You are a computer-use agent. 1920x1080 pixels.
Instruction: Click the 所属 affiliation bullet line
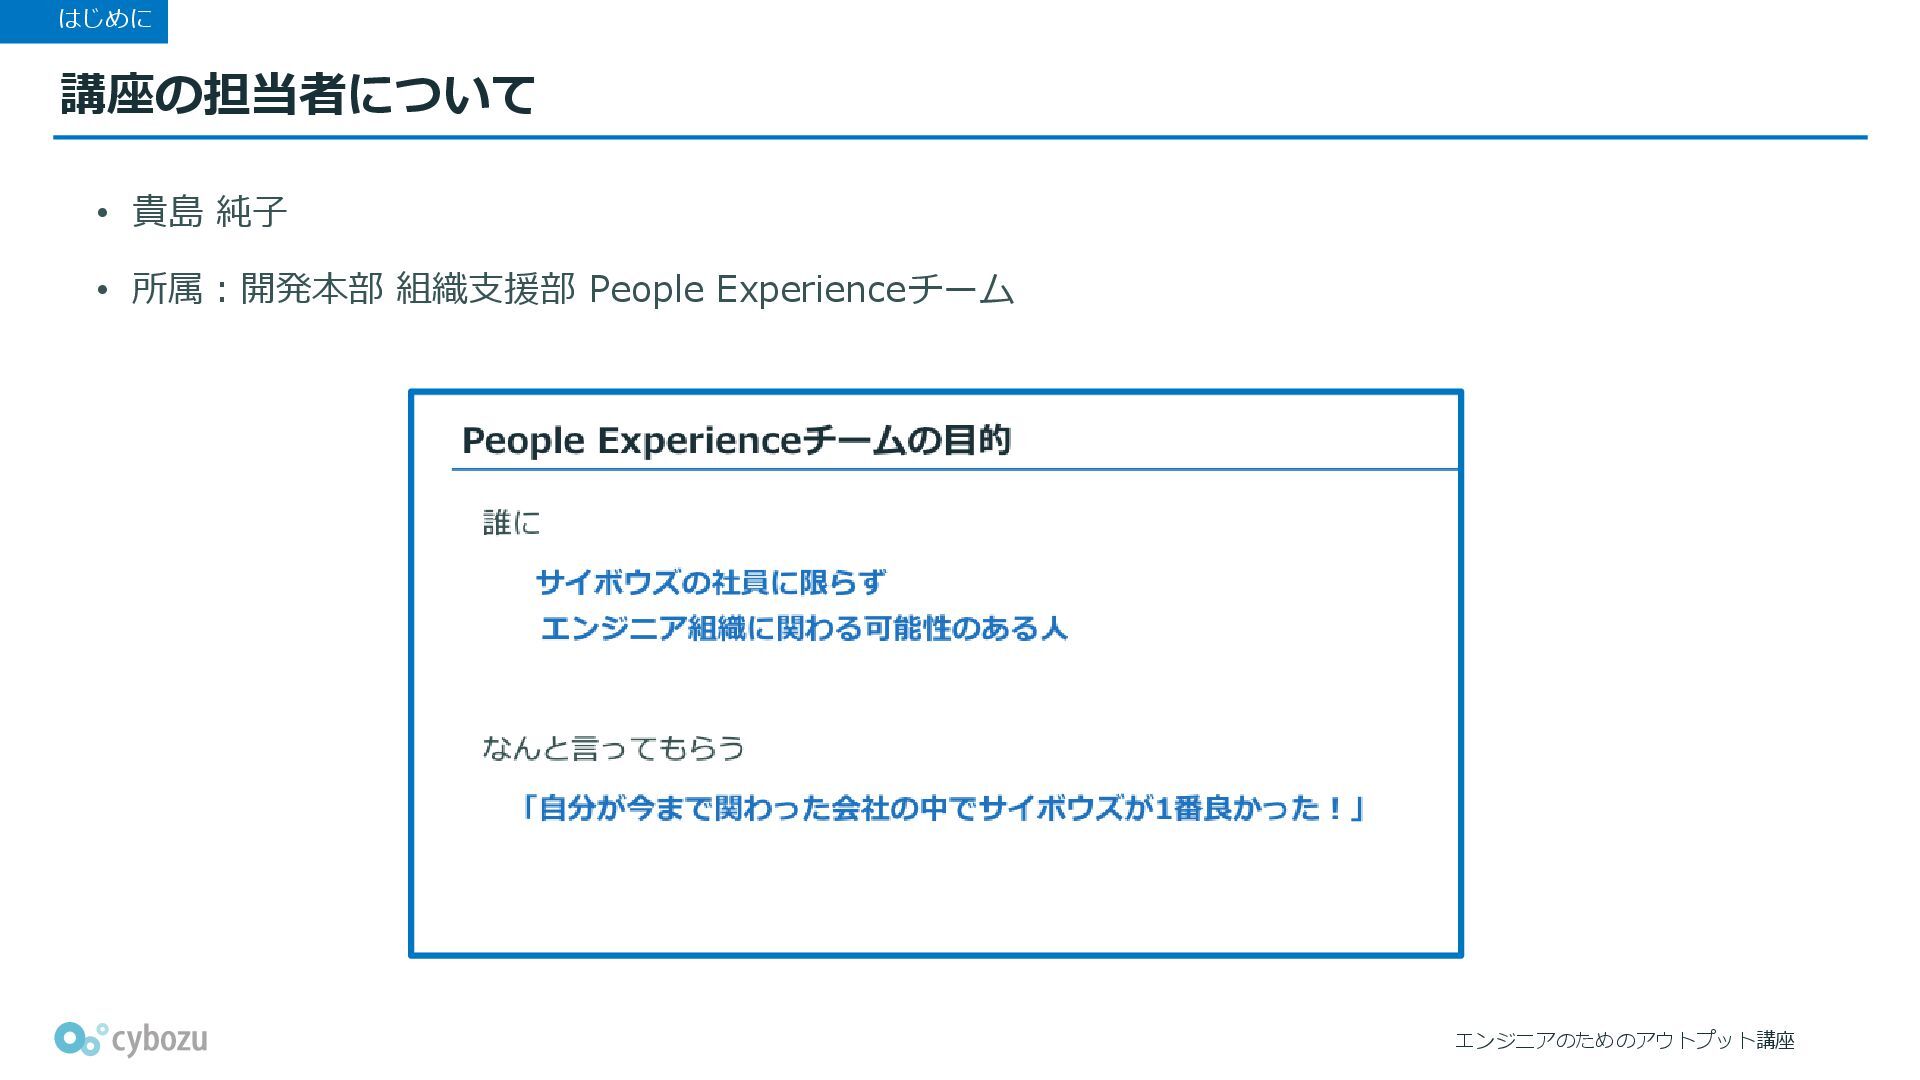pos(573,289)
